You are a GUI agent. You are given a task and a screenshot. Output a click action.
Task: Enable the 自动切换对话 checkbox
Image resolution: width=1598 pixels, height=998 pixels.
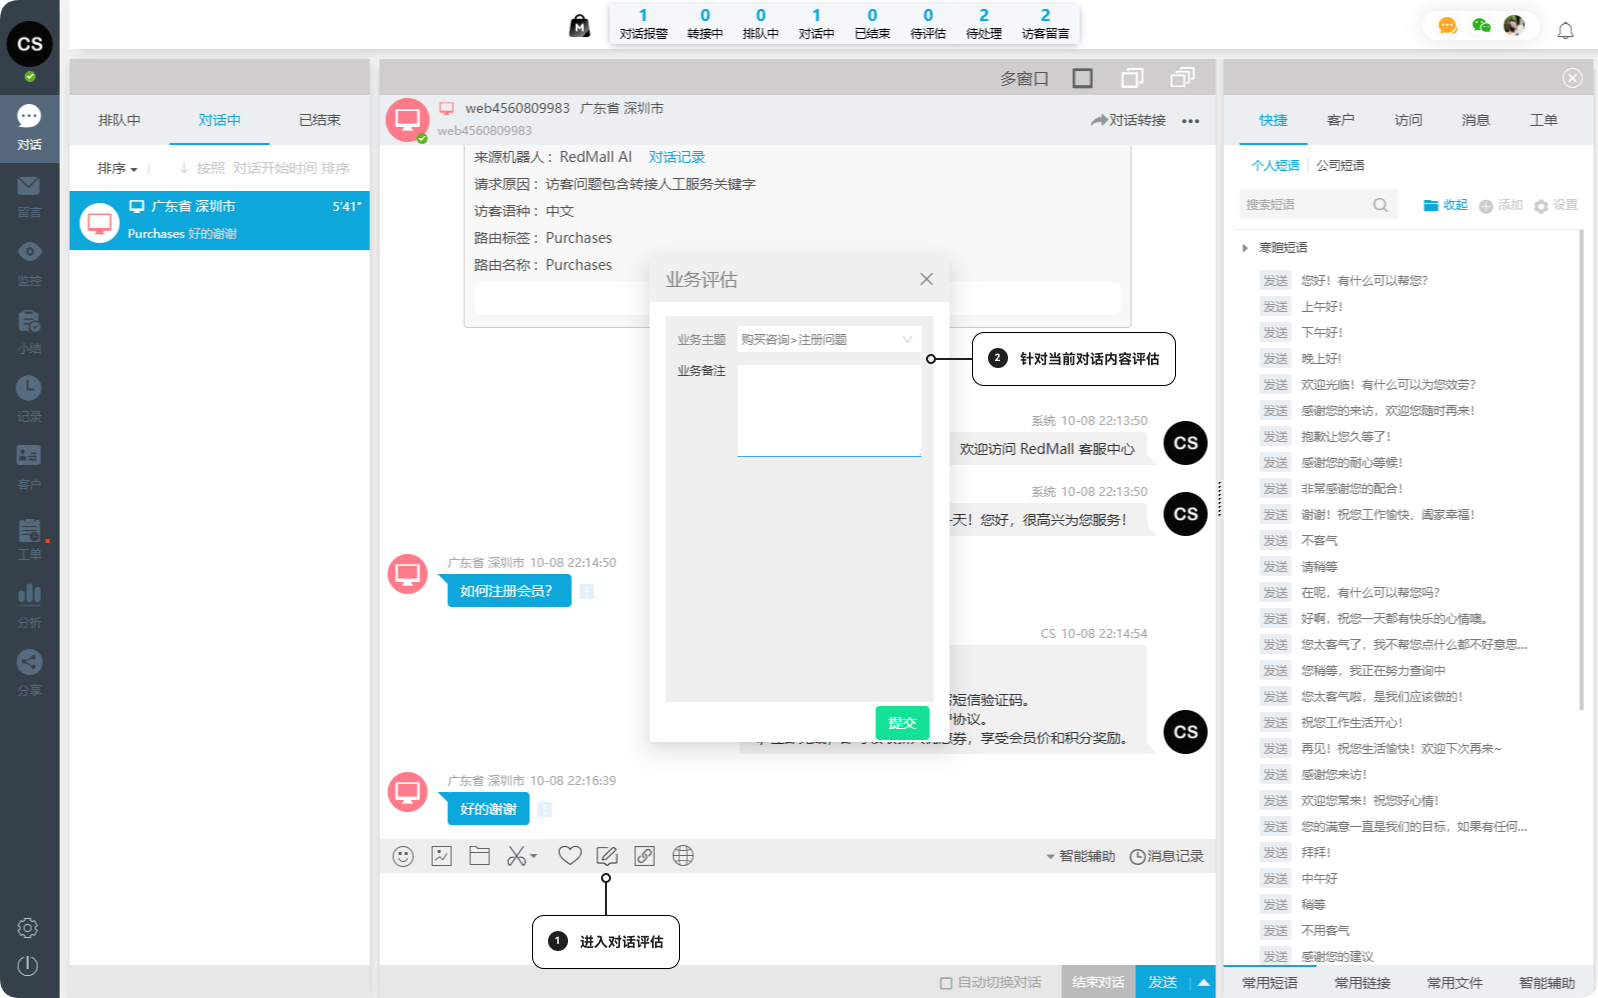coord(946,983)
